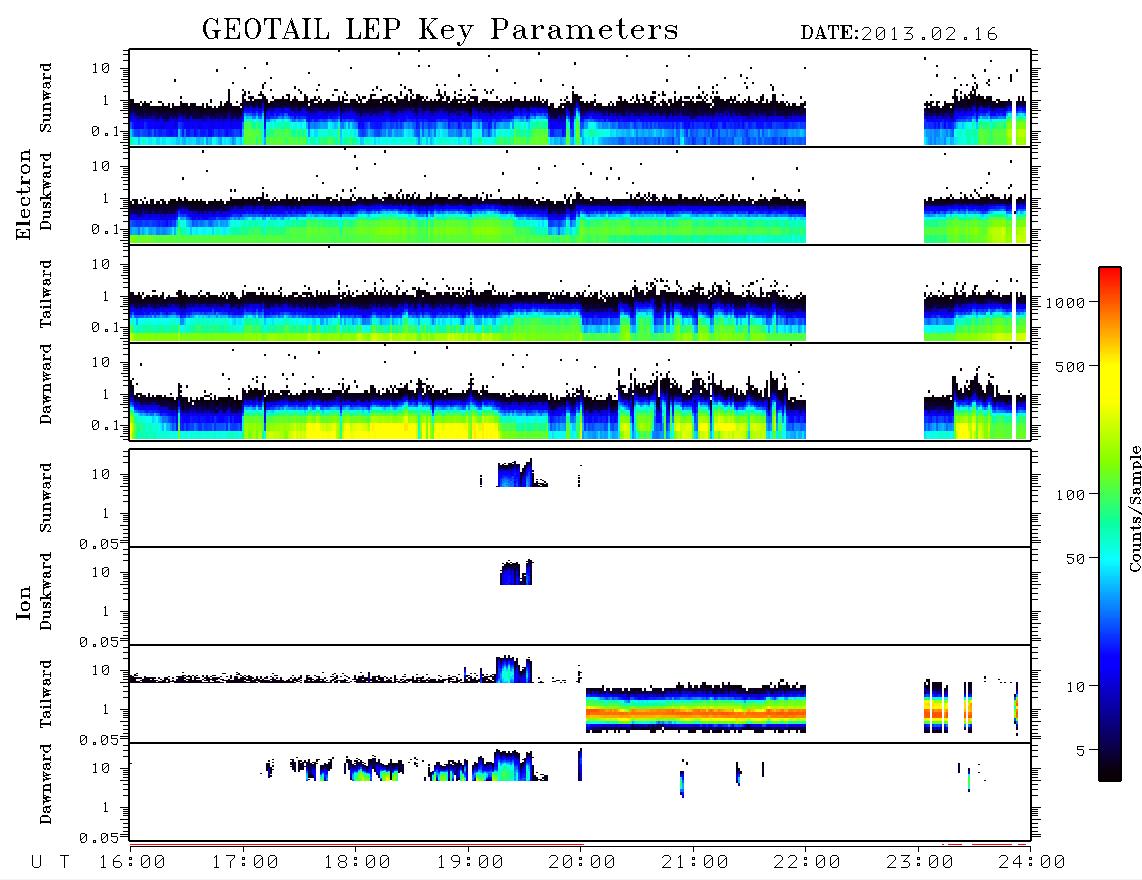Click the 23:00 time tick label

click(x=920, y=862)
